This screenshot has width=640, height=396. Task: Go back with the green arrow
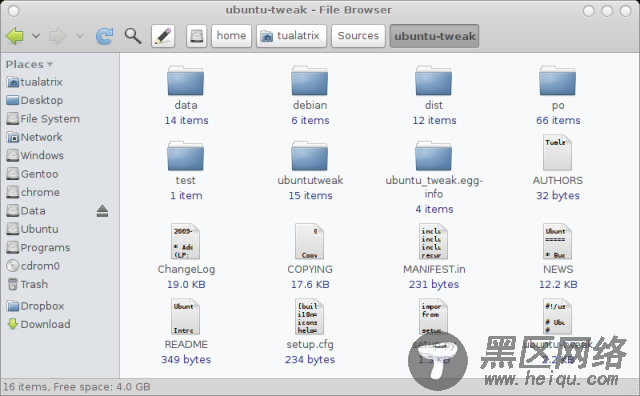tap(15, 36)
